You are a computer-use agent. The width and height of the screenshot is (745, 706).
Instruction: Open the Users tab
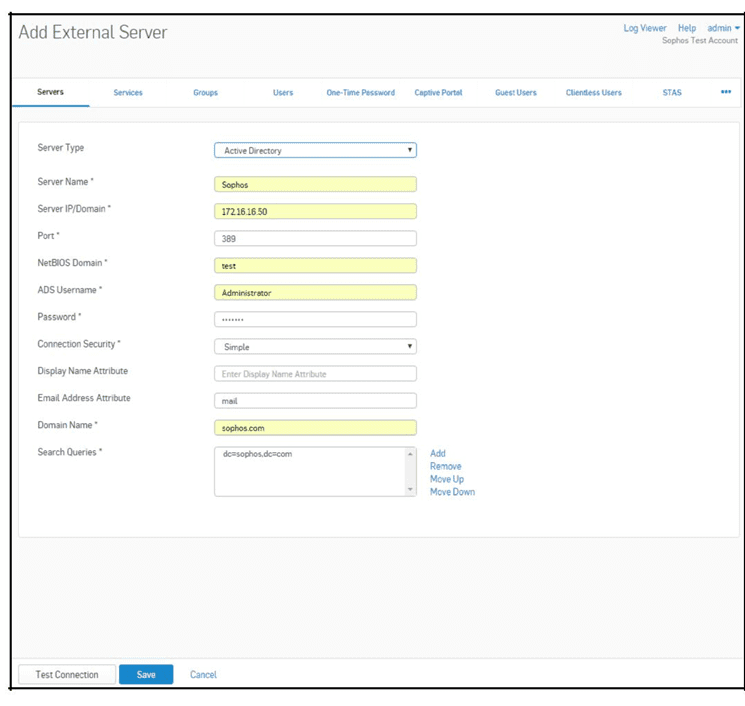283,92
